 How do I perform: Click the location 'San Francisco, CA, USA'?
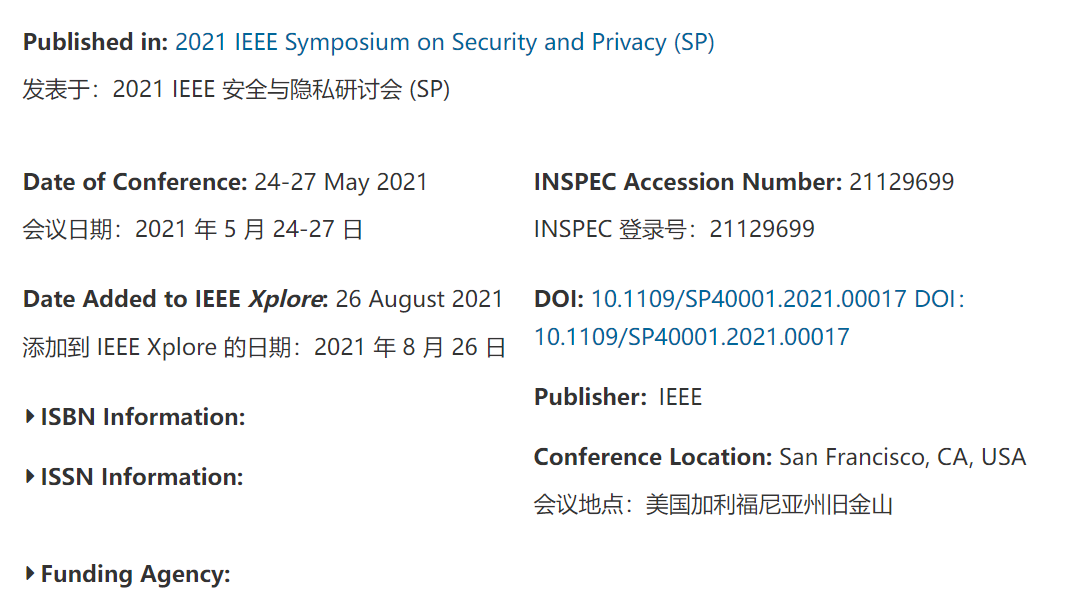click(902, 457)
